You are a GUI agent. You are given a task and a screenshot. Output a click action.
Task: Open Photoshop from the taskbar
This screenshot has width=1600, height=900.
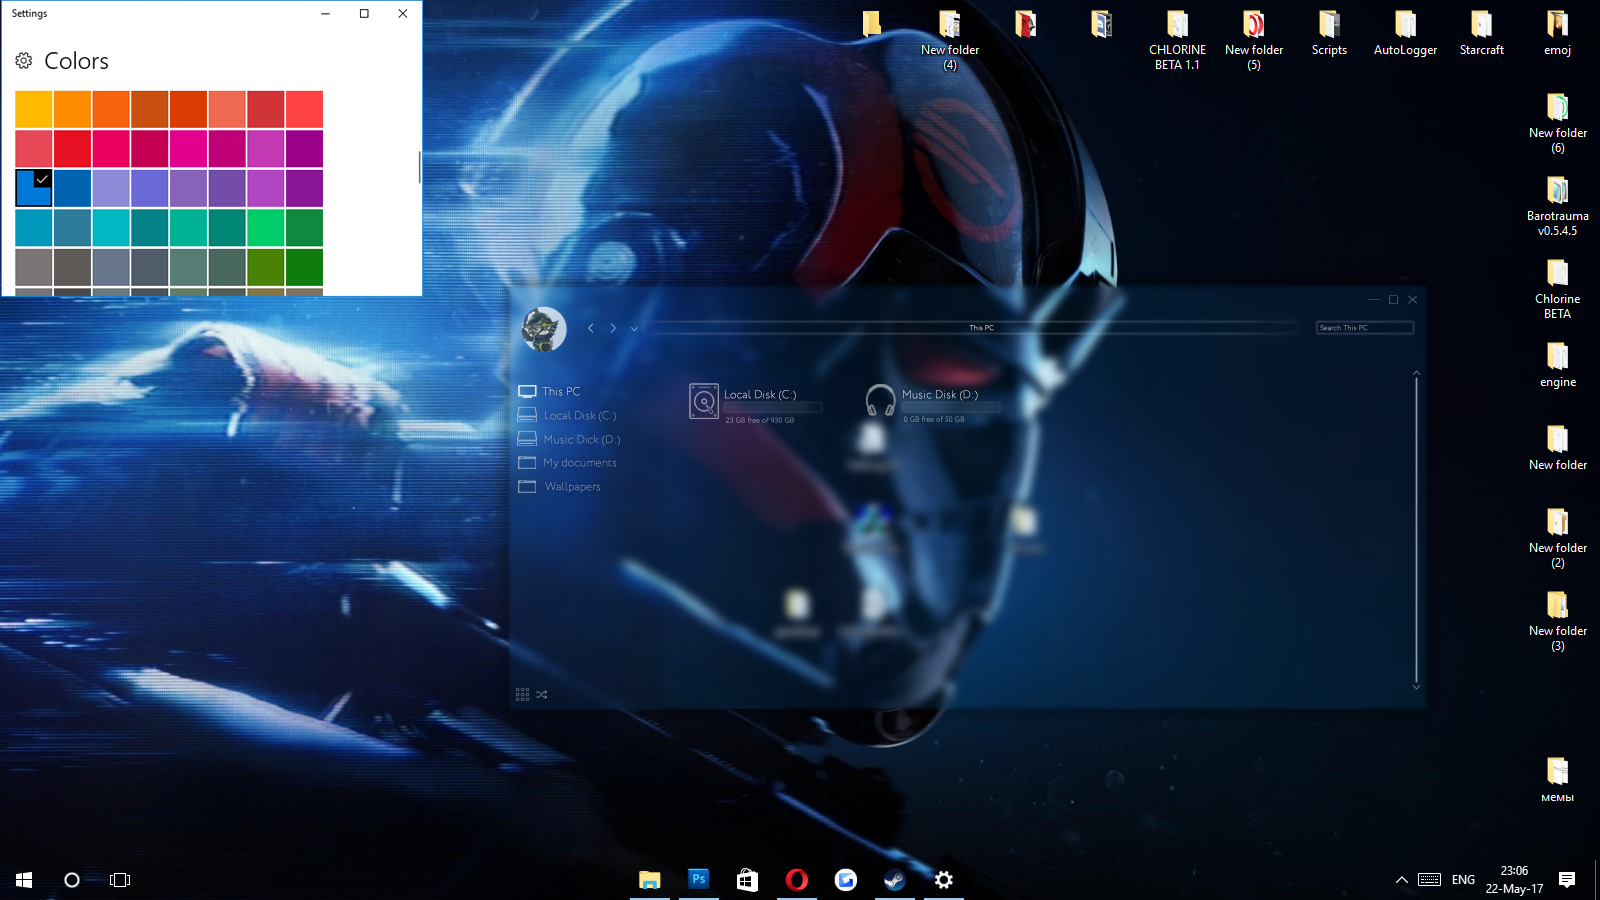coord(698,879)
